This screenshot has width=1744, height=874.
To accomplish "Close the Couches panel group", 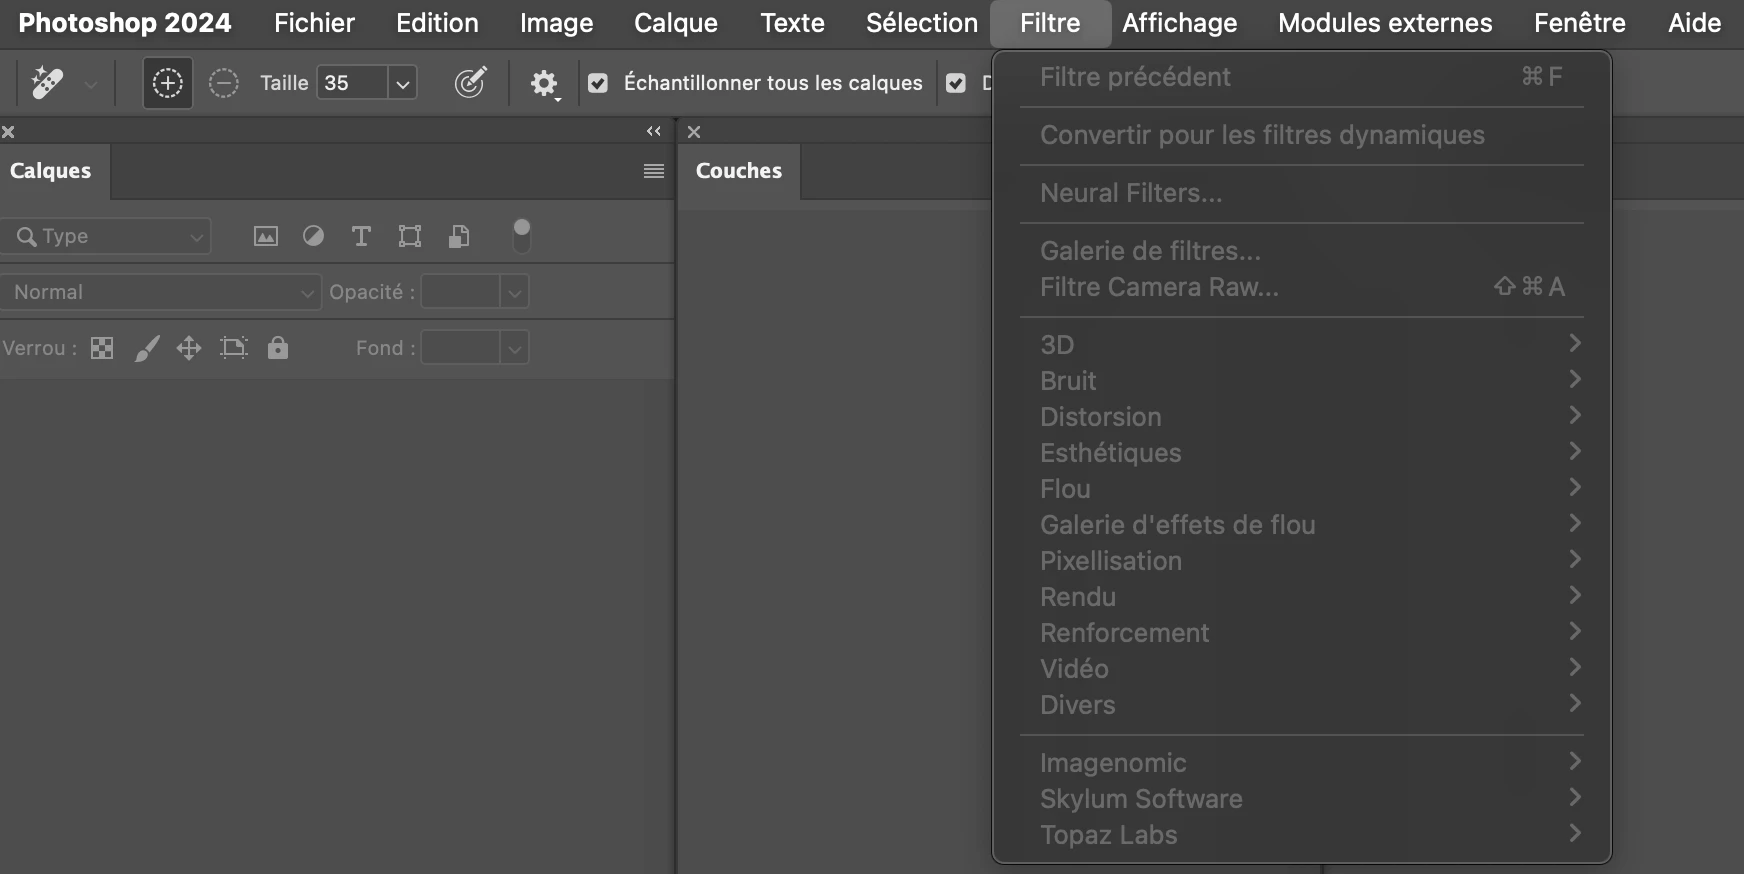I will pyautogui.click(x=694, y=132).
